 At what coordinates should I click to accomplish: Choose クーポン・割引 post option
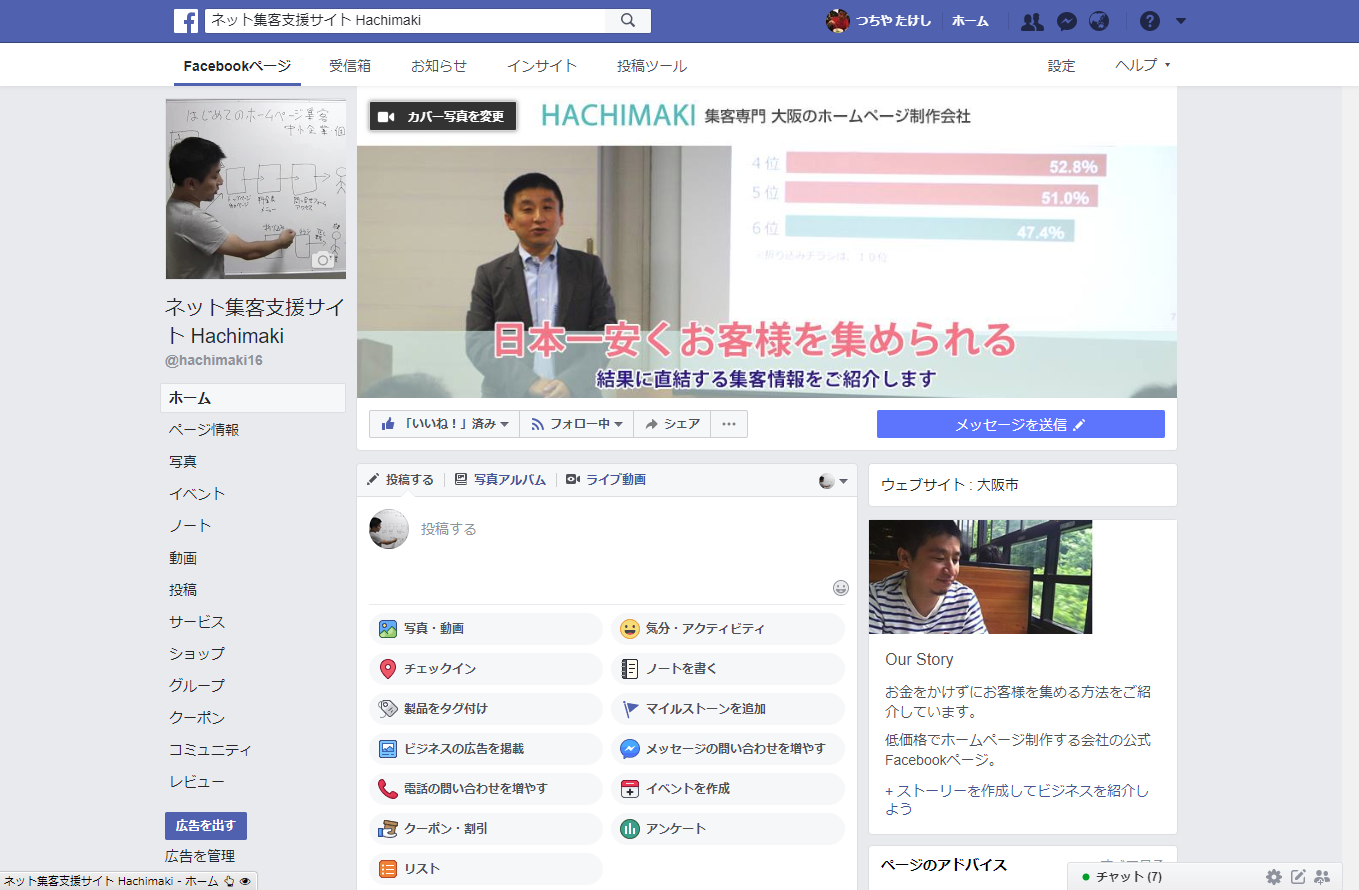[x=486, y=829]
